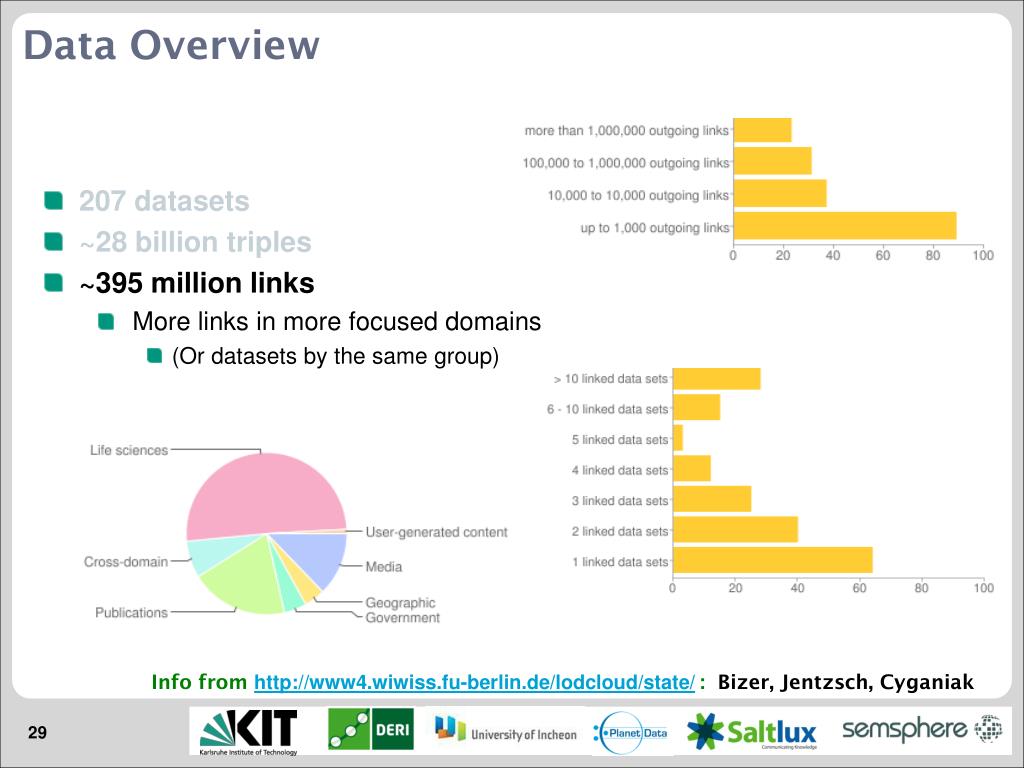Click the University of Incheon logo
This screenshot has height=768, width=1024.
505,729
